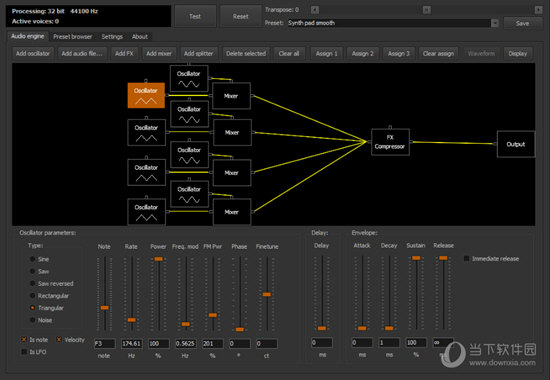Open the About tab
Image resolution: width=550 pixels, height=380 pixels.
point(140,36)
